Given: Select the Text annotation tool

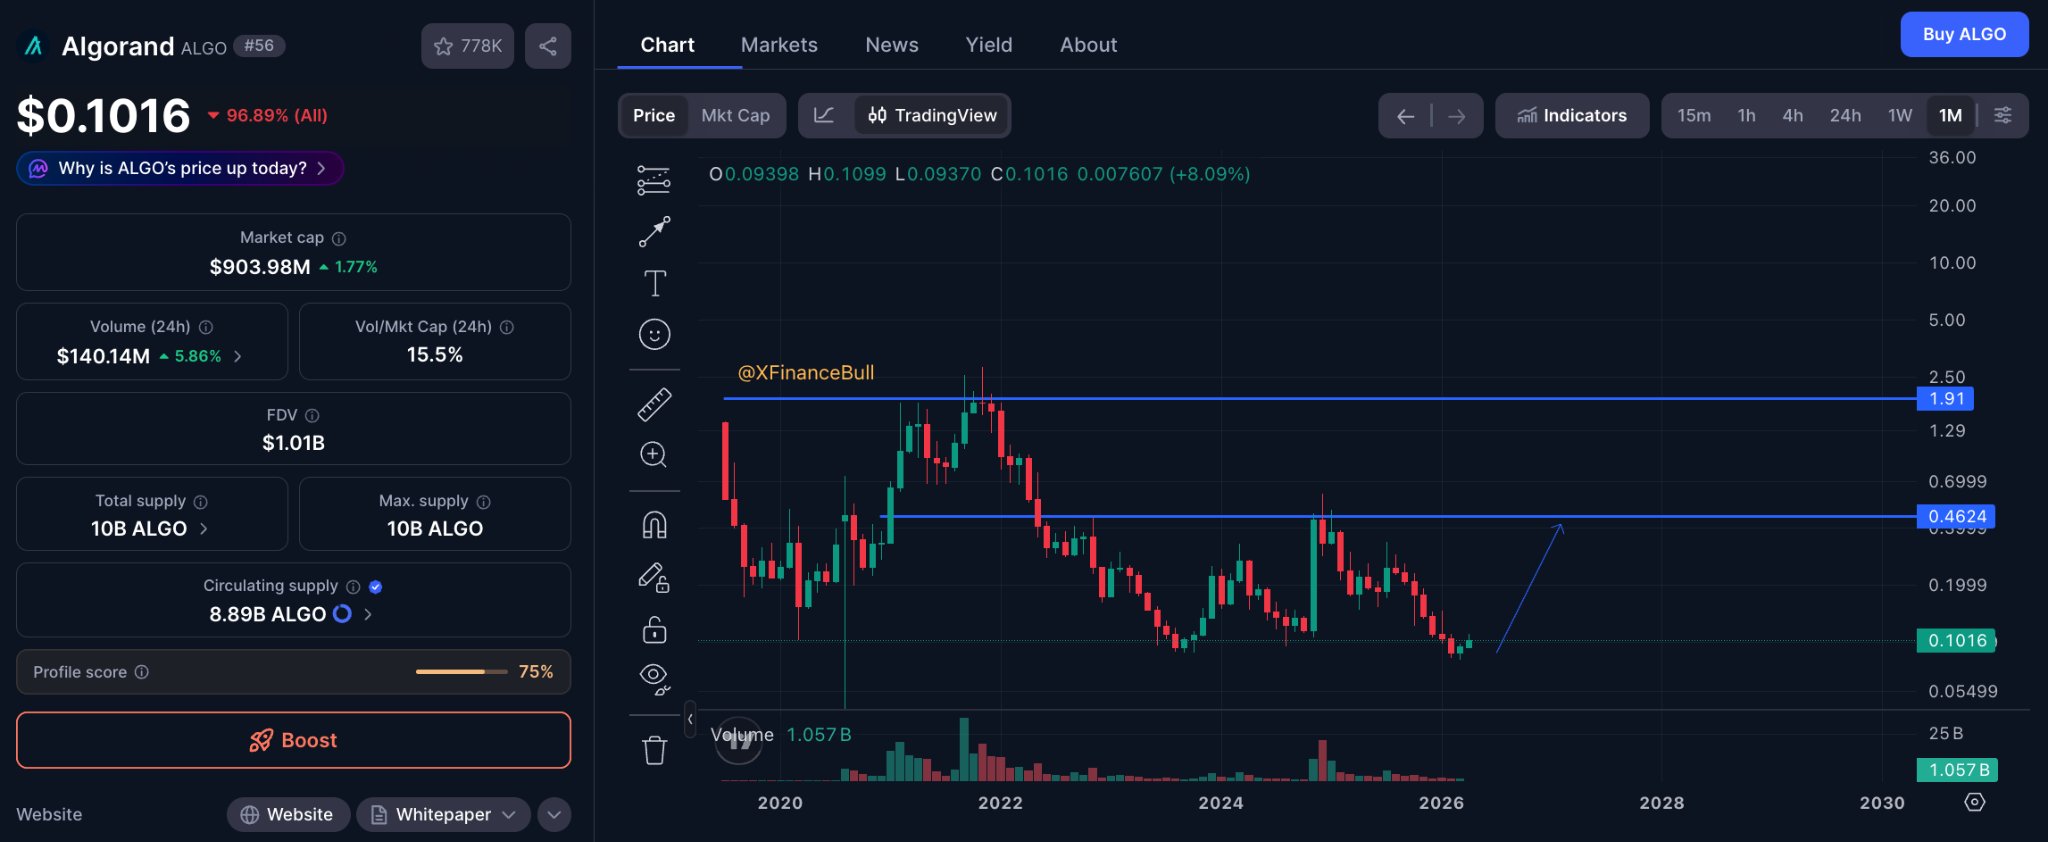Looking at the screenshot, I should (x=654, y=284).
